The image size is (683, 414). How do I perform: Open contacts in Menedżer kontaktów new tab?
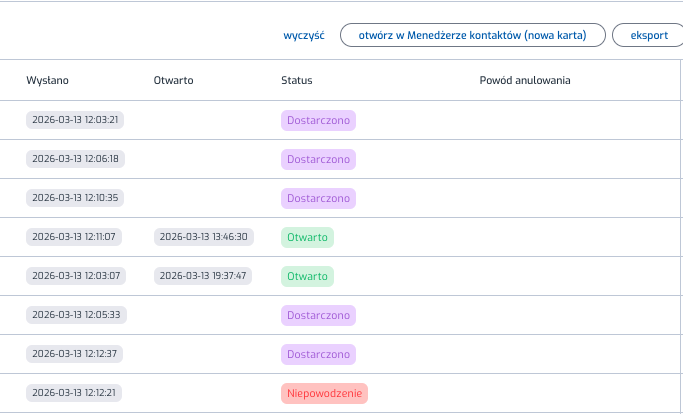(472, 35)
